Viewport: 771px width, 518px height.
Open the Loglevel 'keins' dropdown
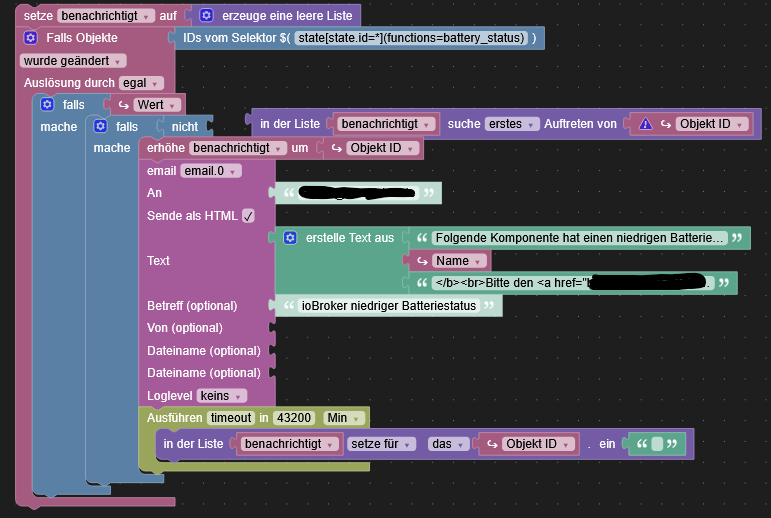(222, 396)
